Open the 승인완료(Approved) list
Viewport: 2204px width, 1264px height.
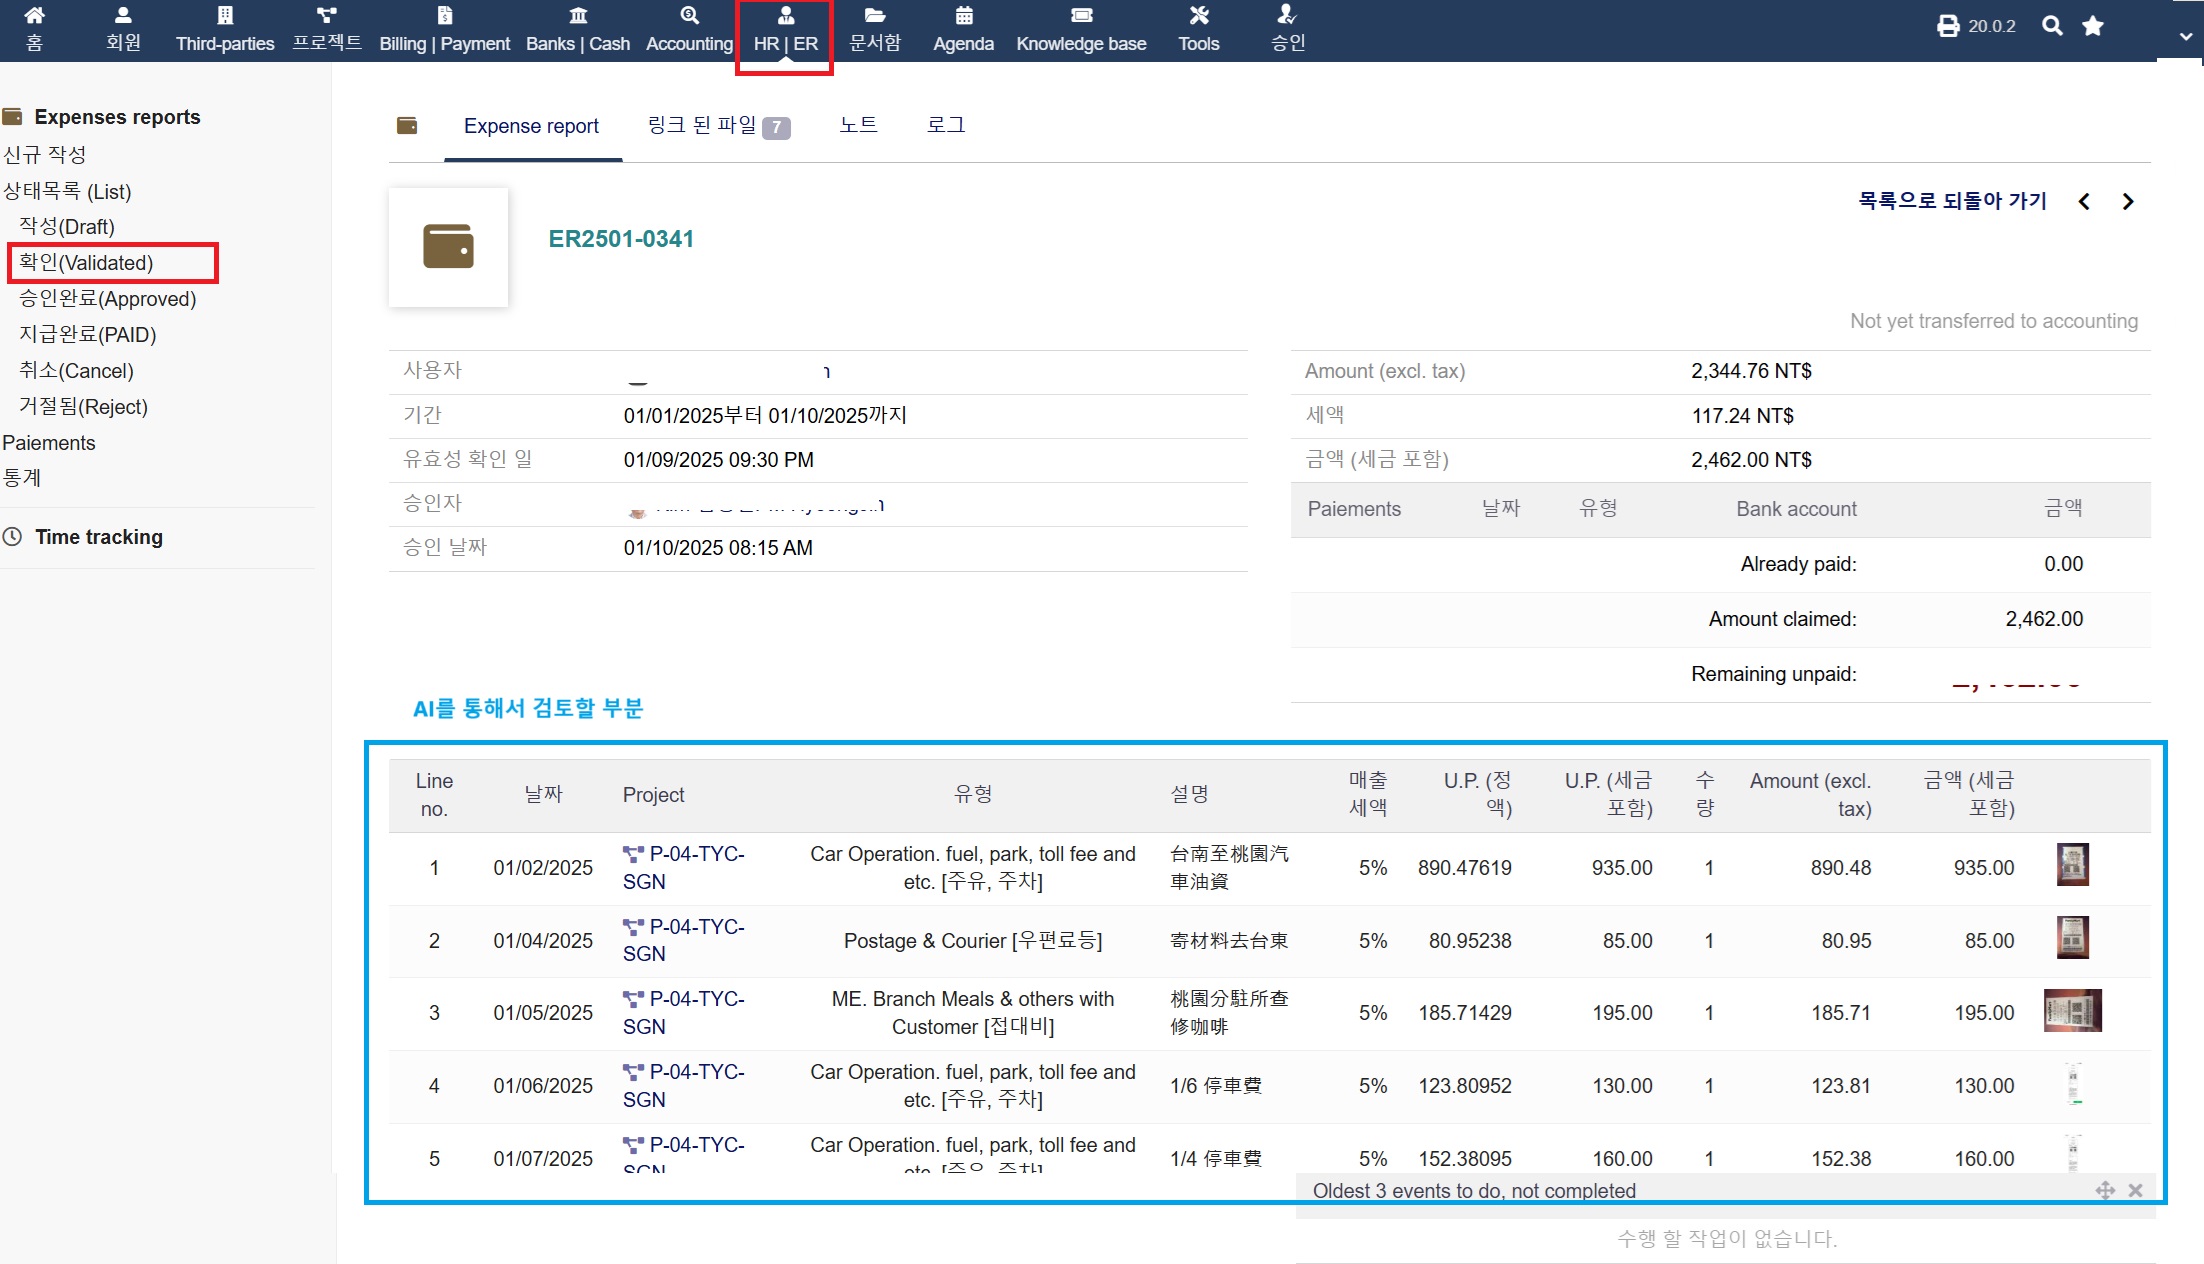[108, 299]
